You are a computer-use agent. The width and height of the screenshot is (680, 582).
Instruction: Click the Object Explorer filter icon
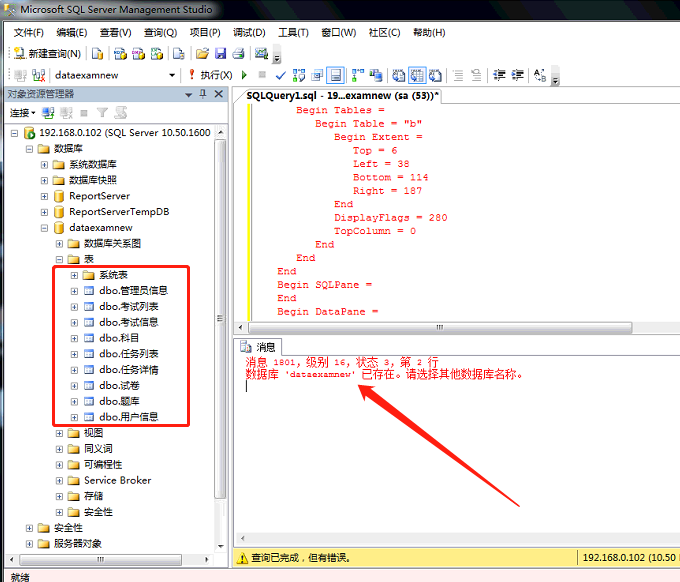(x=102, y=113)
